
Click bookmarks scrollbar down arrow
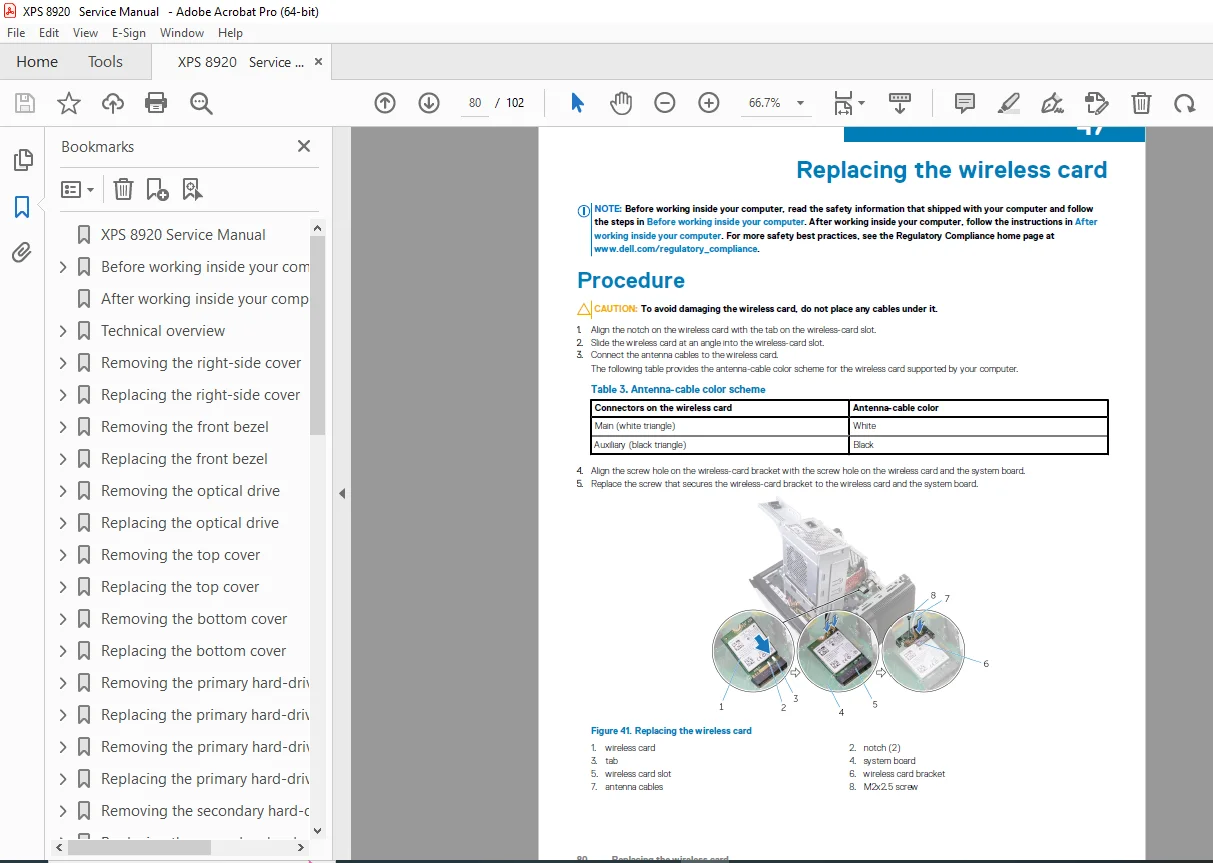click(x=318, y=830)
